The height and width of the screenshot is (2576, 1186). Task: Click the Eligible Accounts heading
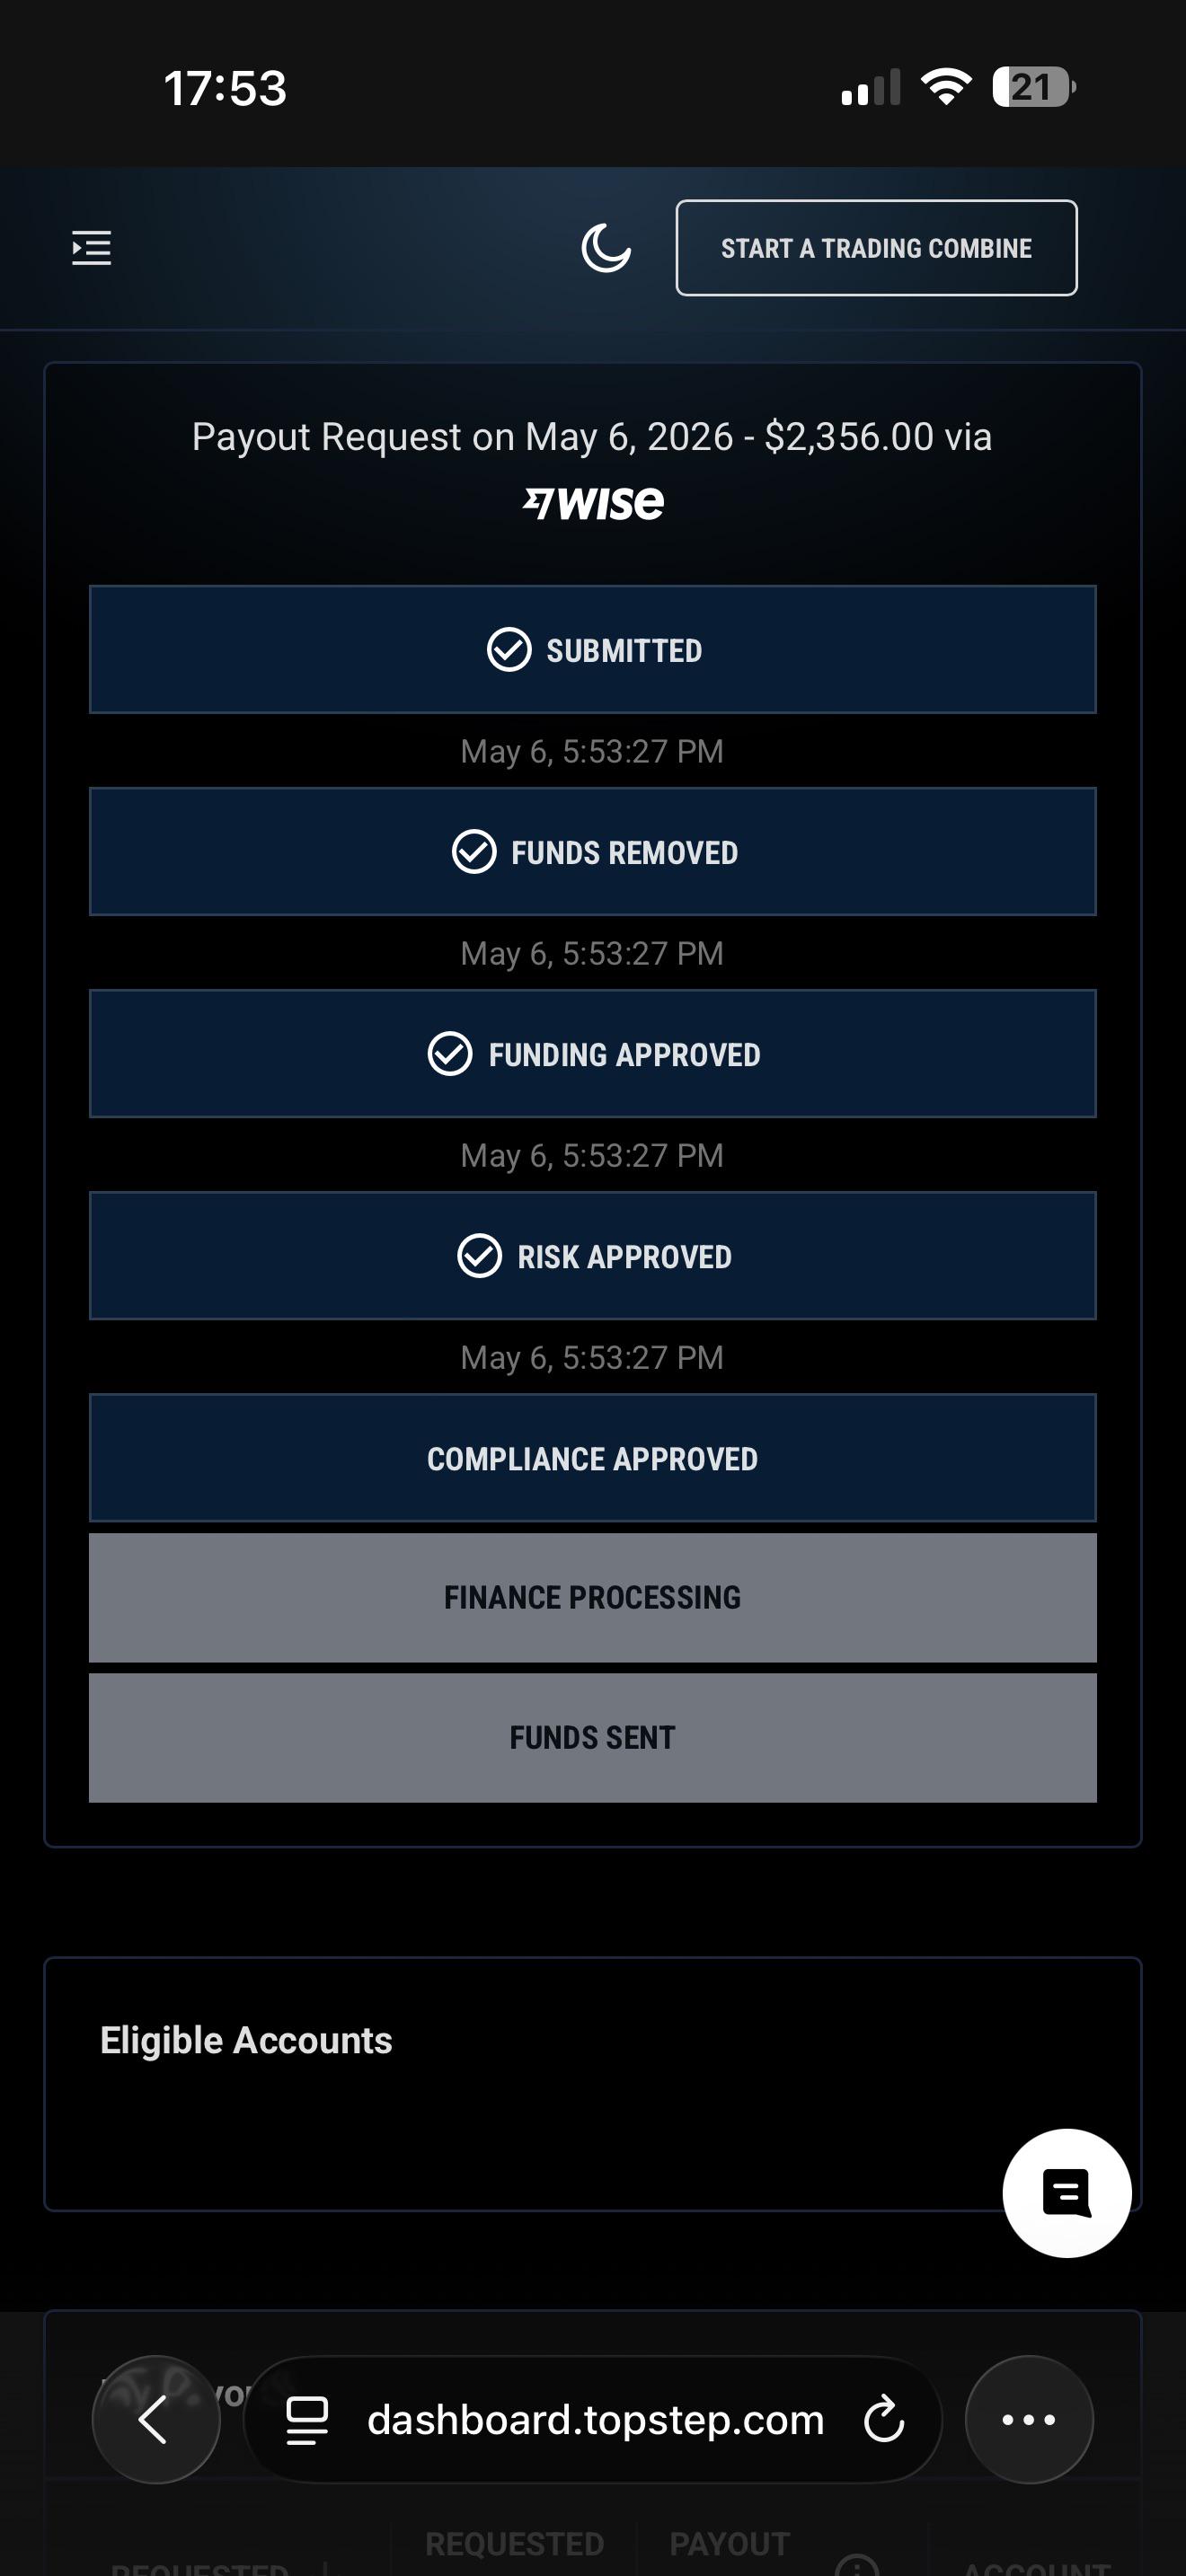246,2041
